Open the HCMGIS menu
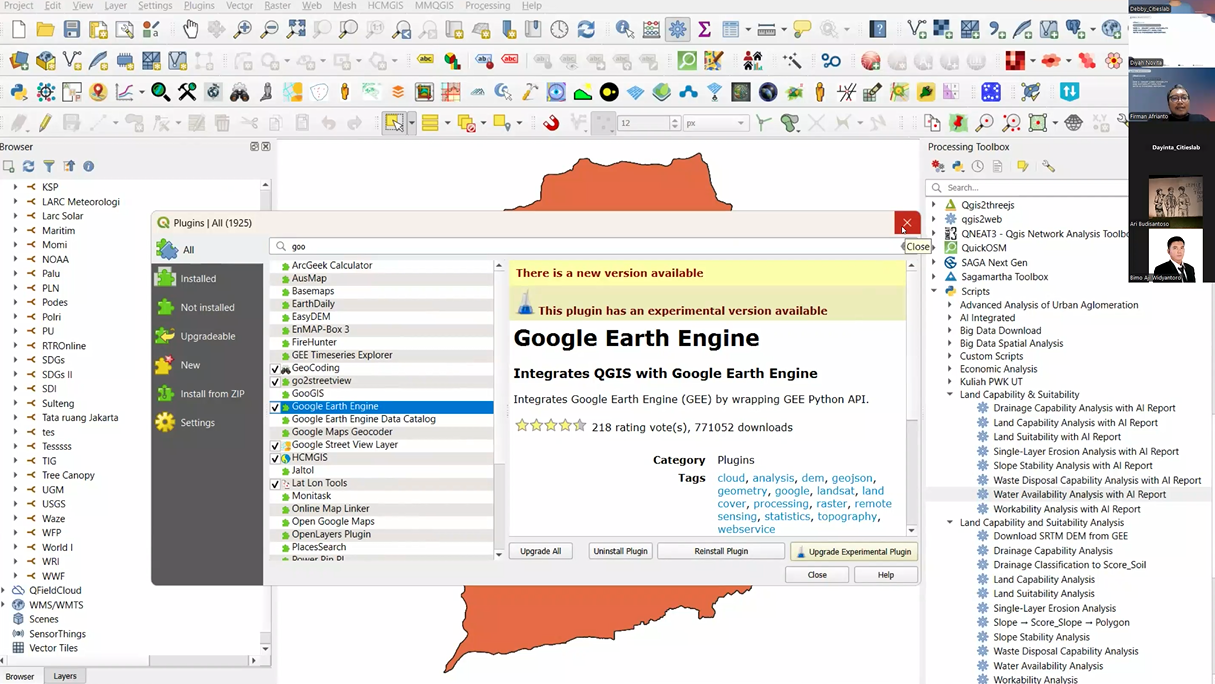The image size is (1215, 684). coord(385,6)
